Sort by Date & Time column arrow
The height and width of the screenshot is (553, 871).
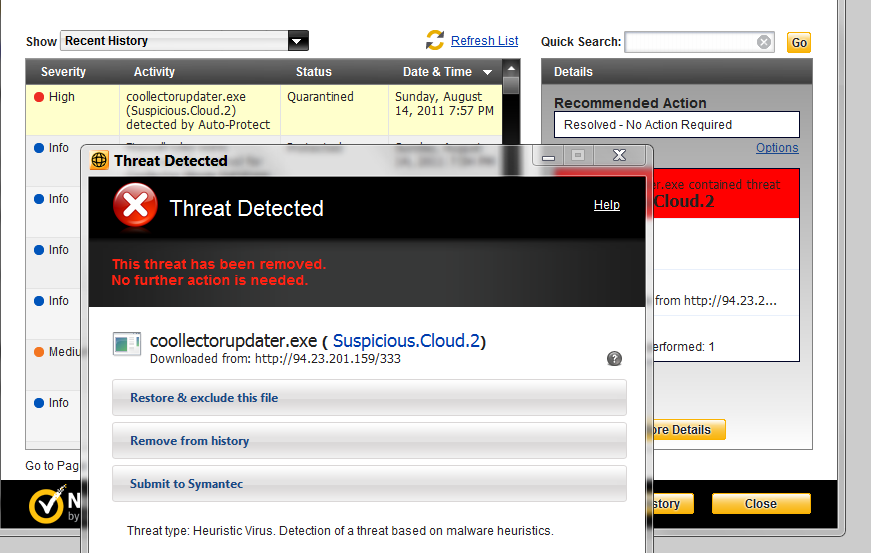click(x=487, y=72)
